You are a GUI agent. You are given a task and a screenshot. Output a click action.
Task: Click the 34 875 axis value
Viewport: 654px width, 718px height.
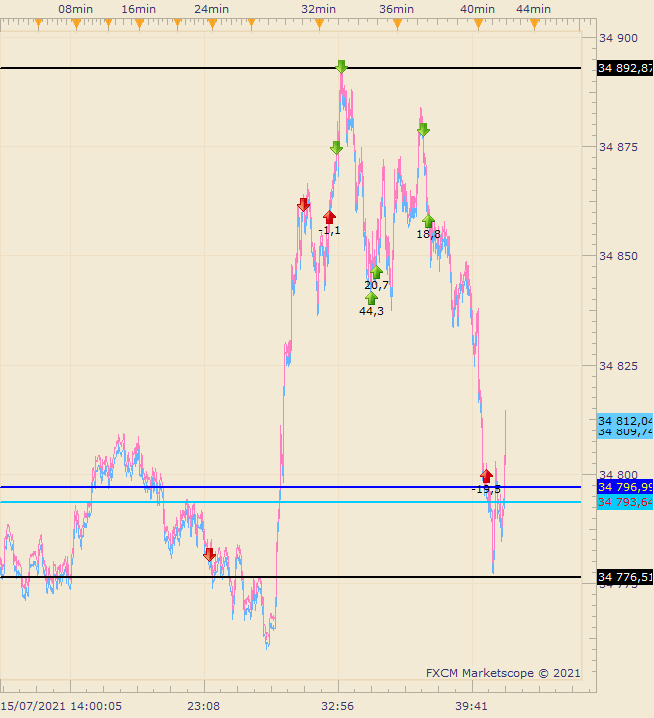[618, 147]
